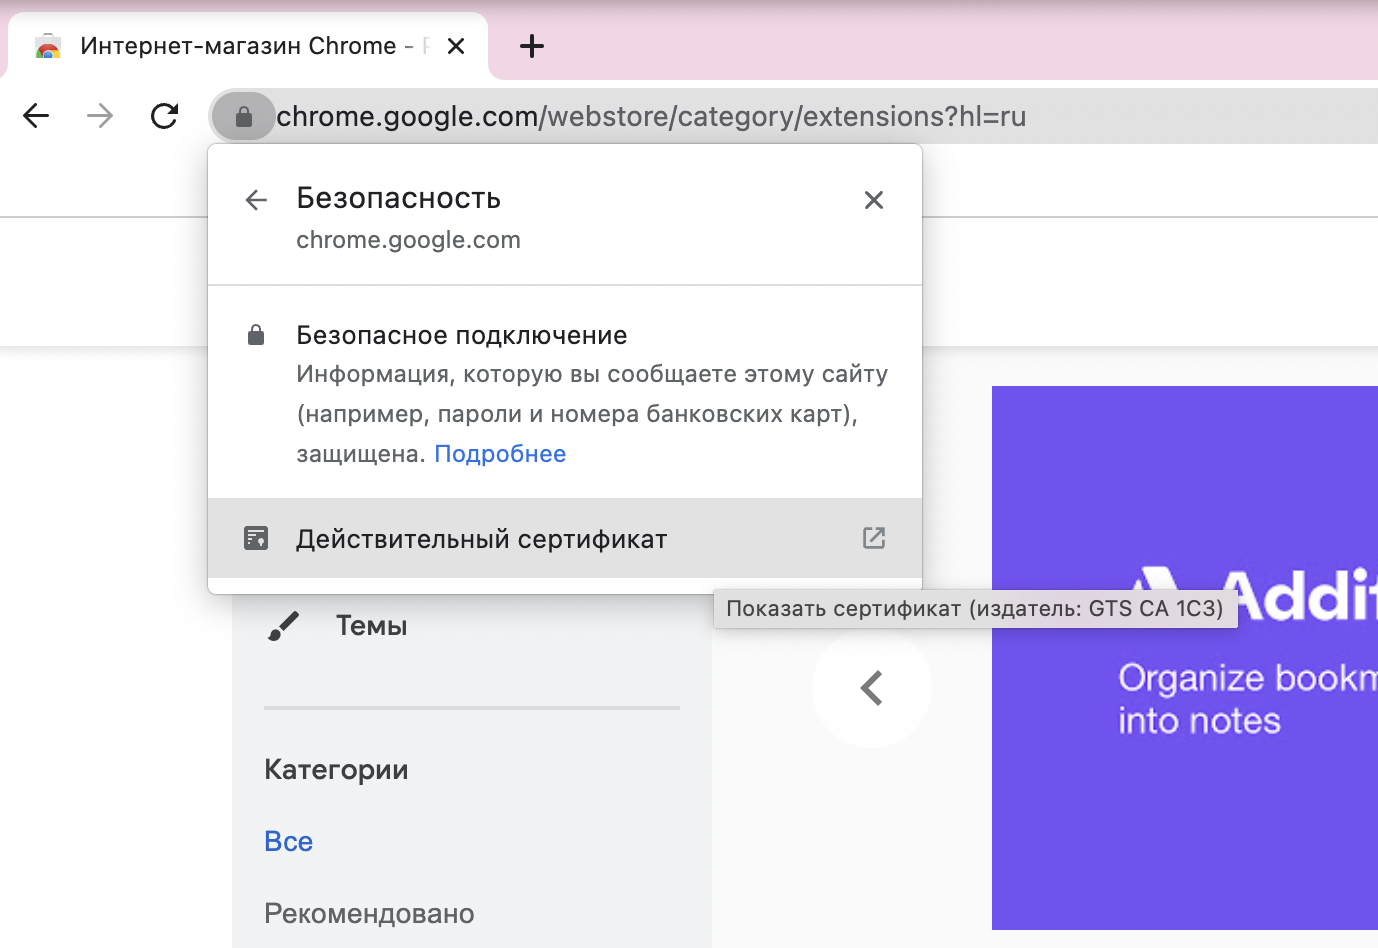Click the padlock icon beside Безопасное подключение
1378x948 pixels.
click(x=257, y=333)
